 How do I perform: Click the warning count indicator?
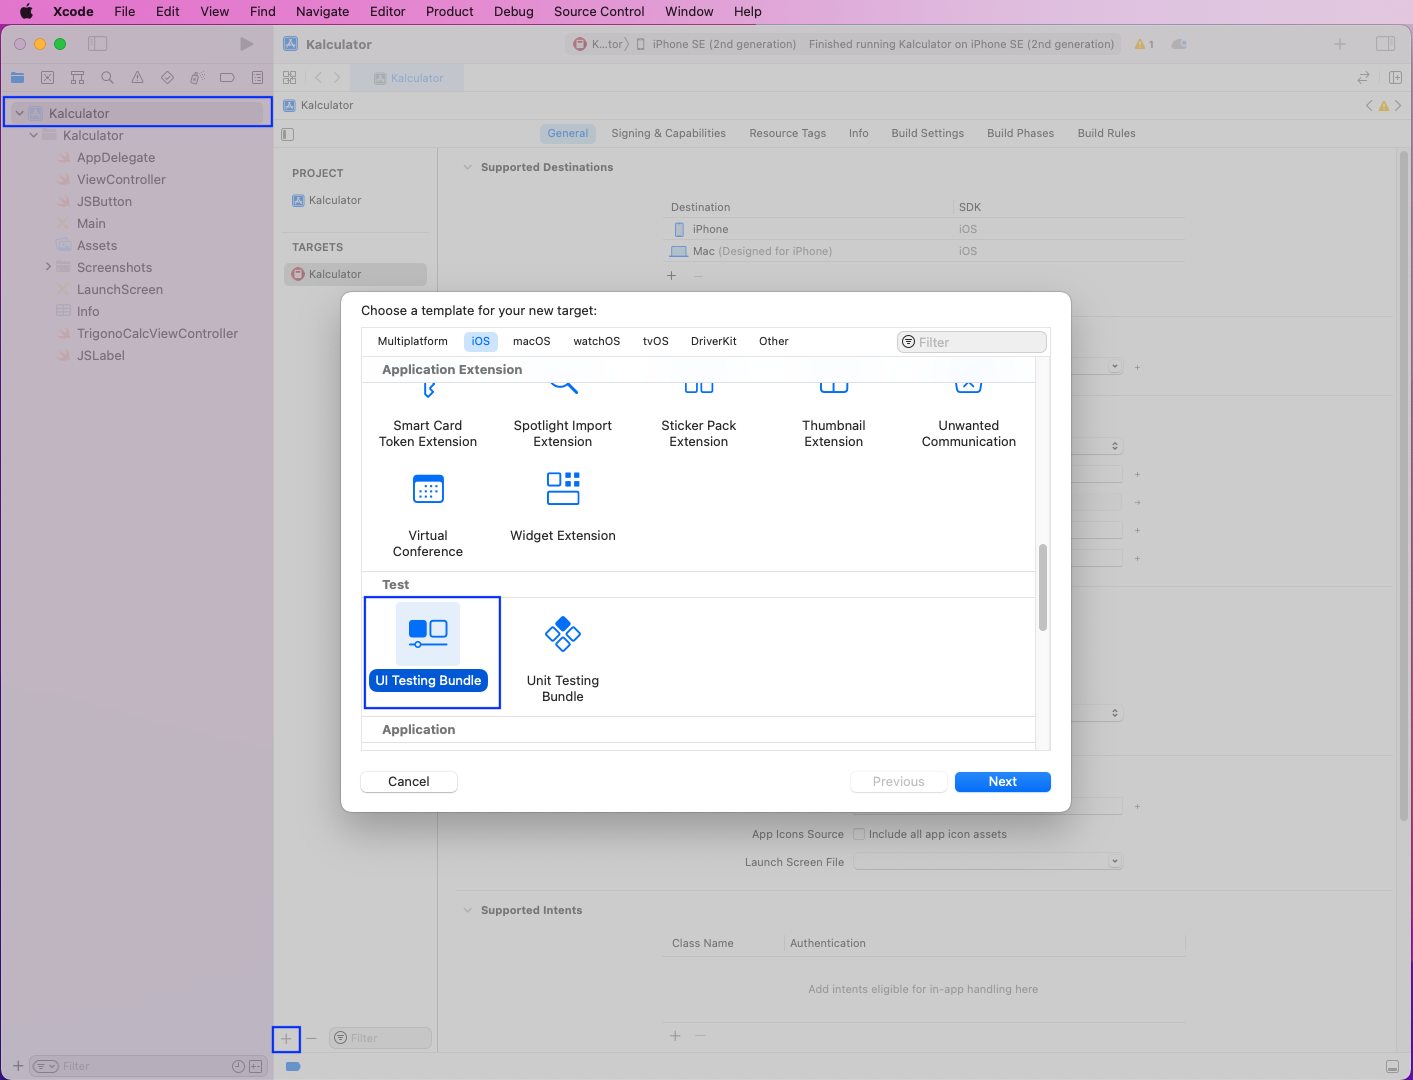click(x=1144, y=44)
